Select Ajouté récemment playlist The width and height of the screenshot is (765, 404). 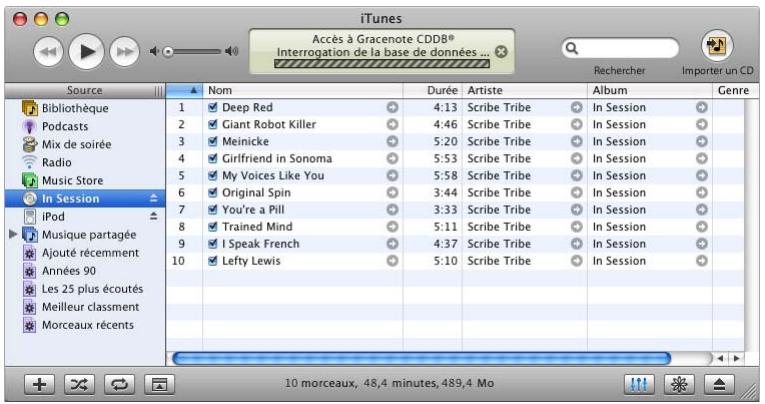pyautogui.click(x=85, y=252)
